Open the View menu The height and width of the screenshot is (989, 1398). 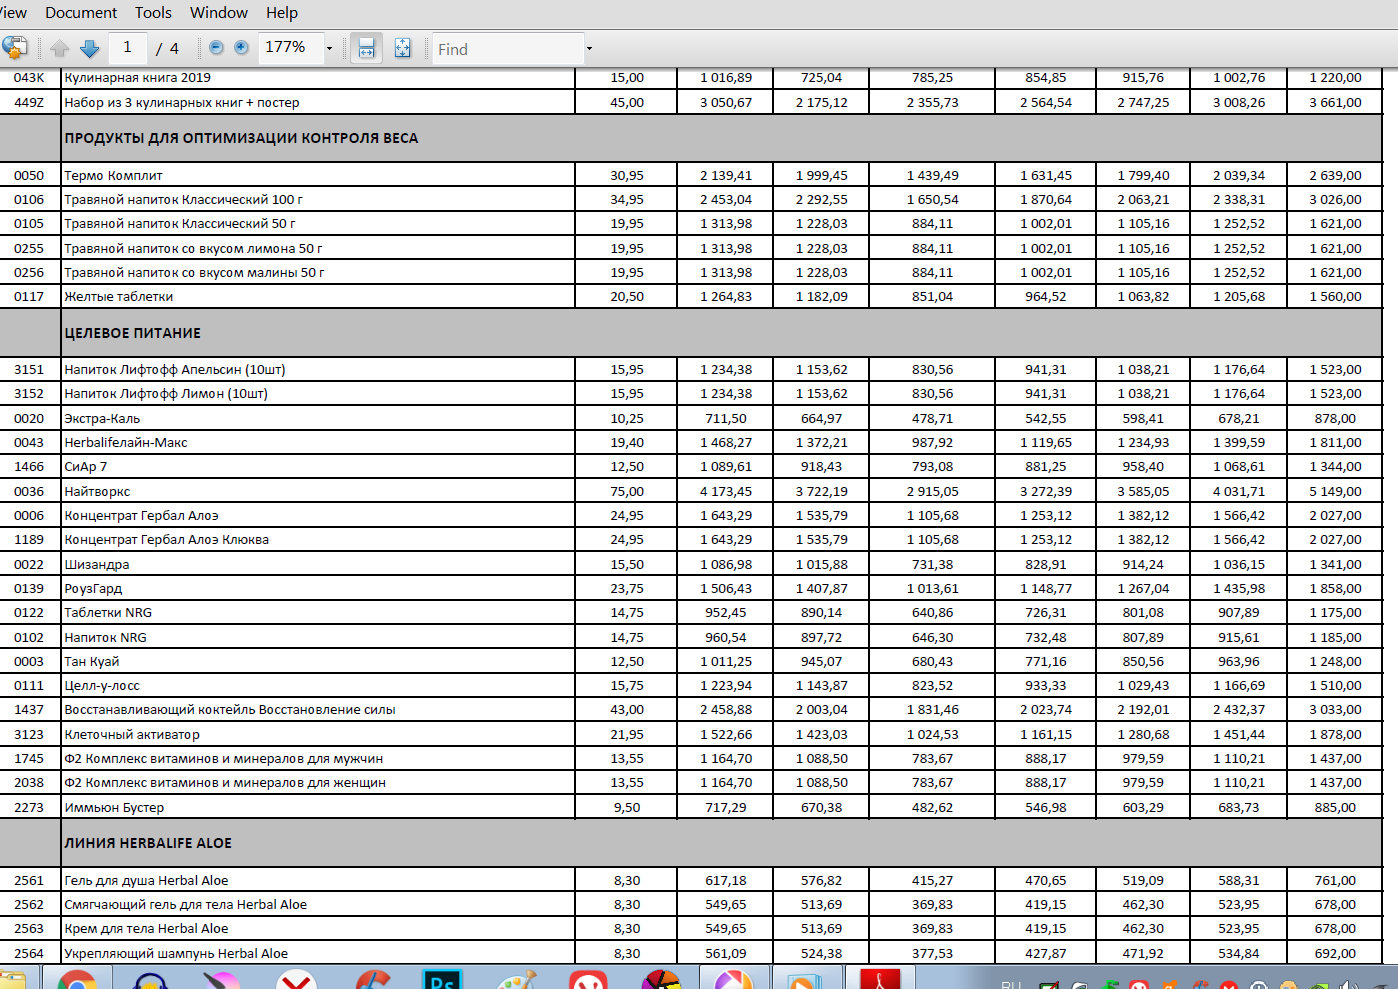click(x=13, y=13)
